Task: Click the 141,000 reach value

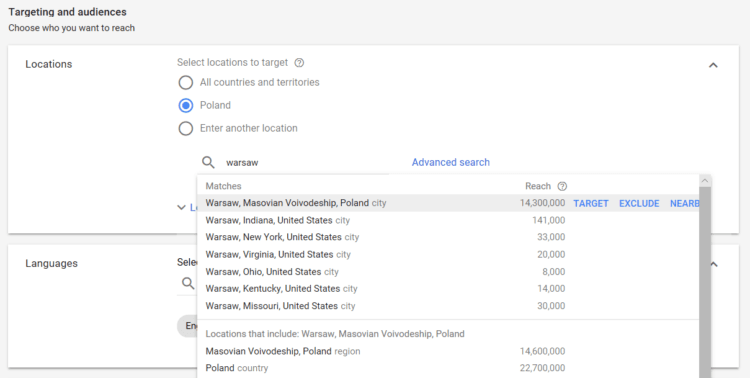Action: point(549,220)
